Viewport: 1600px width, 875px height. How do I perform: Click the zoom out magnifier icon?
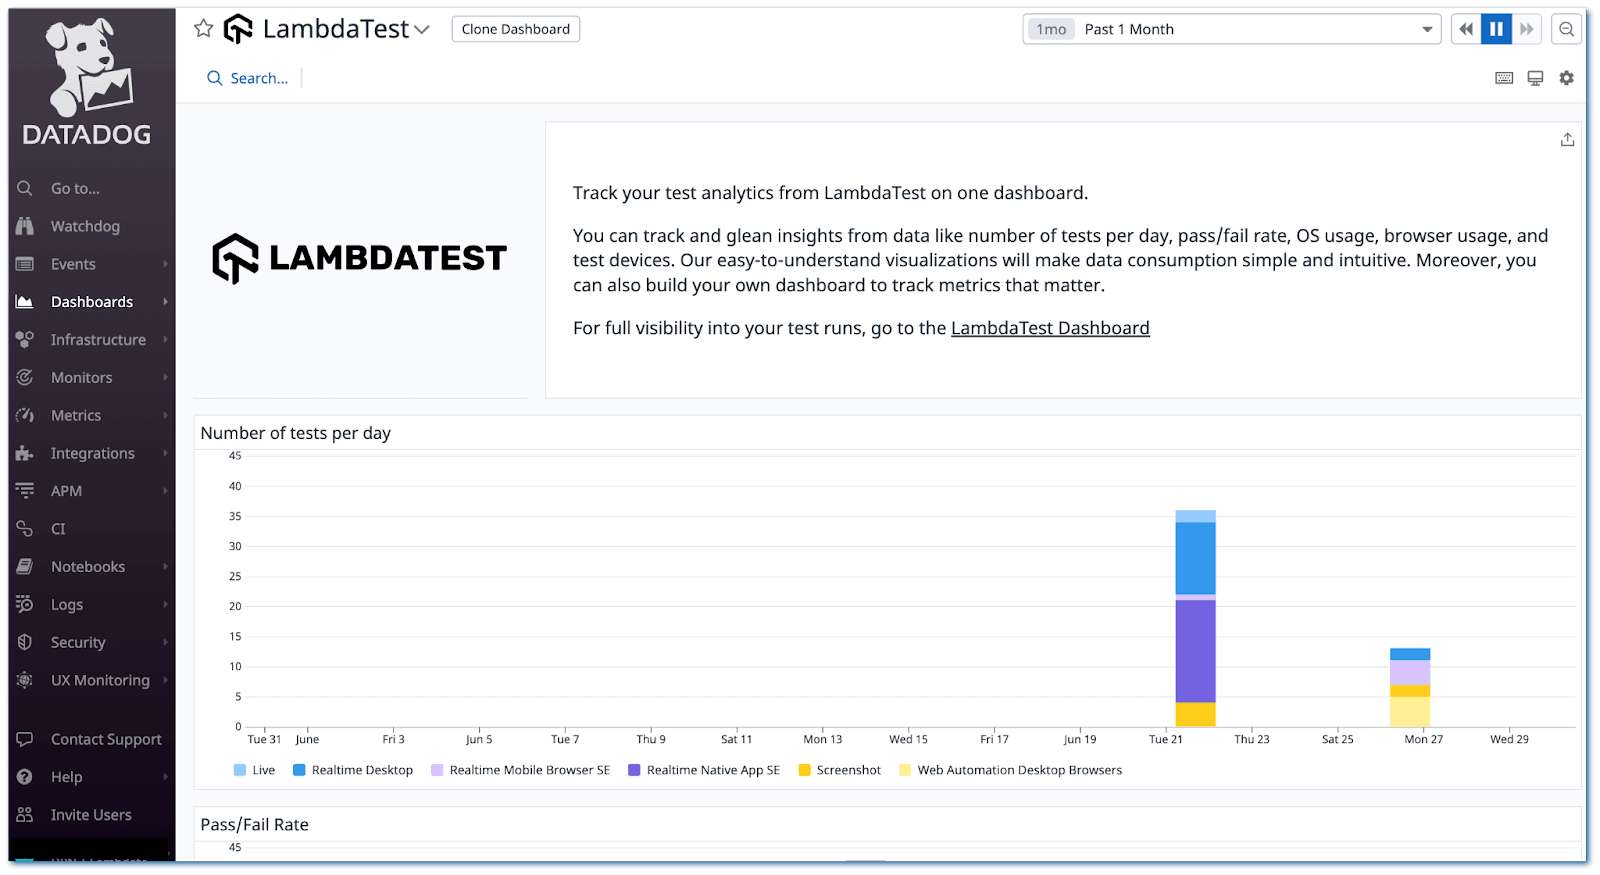point(1567,29)
